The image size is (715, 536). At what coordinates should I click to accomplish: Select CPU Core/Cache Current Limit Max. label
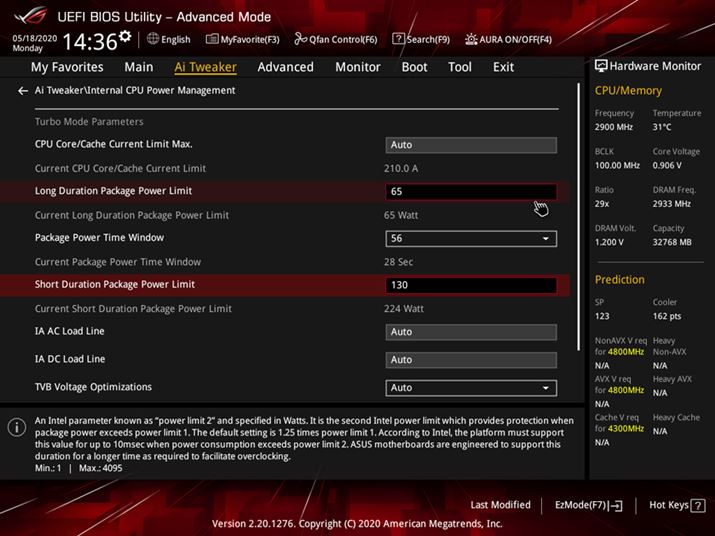click(114, 144)
